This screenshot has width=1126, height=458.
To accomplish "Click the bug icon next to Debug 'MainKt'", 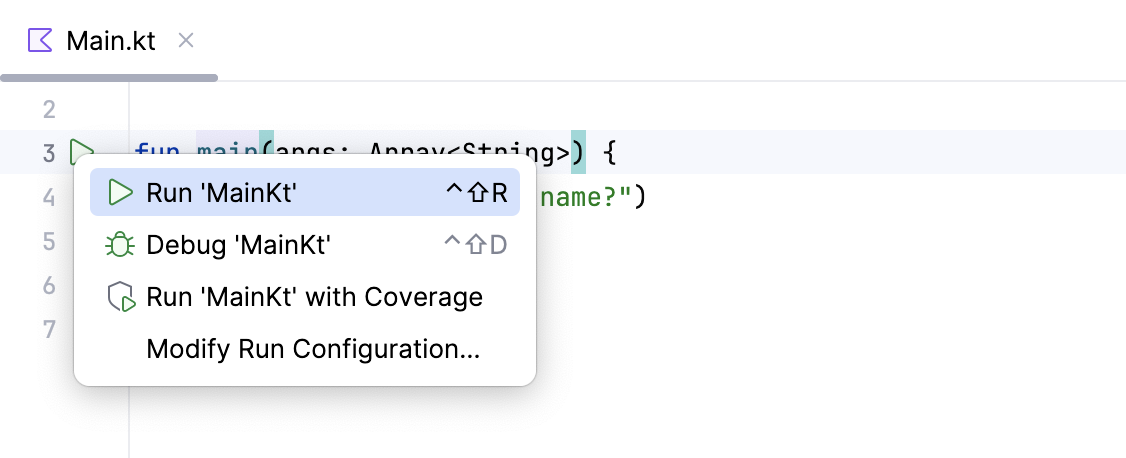I will coord(120,245).
